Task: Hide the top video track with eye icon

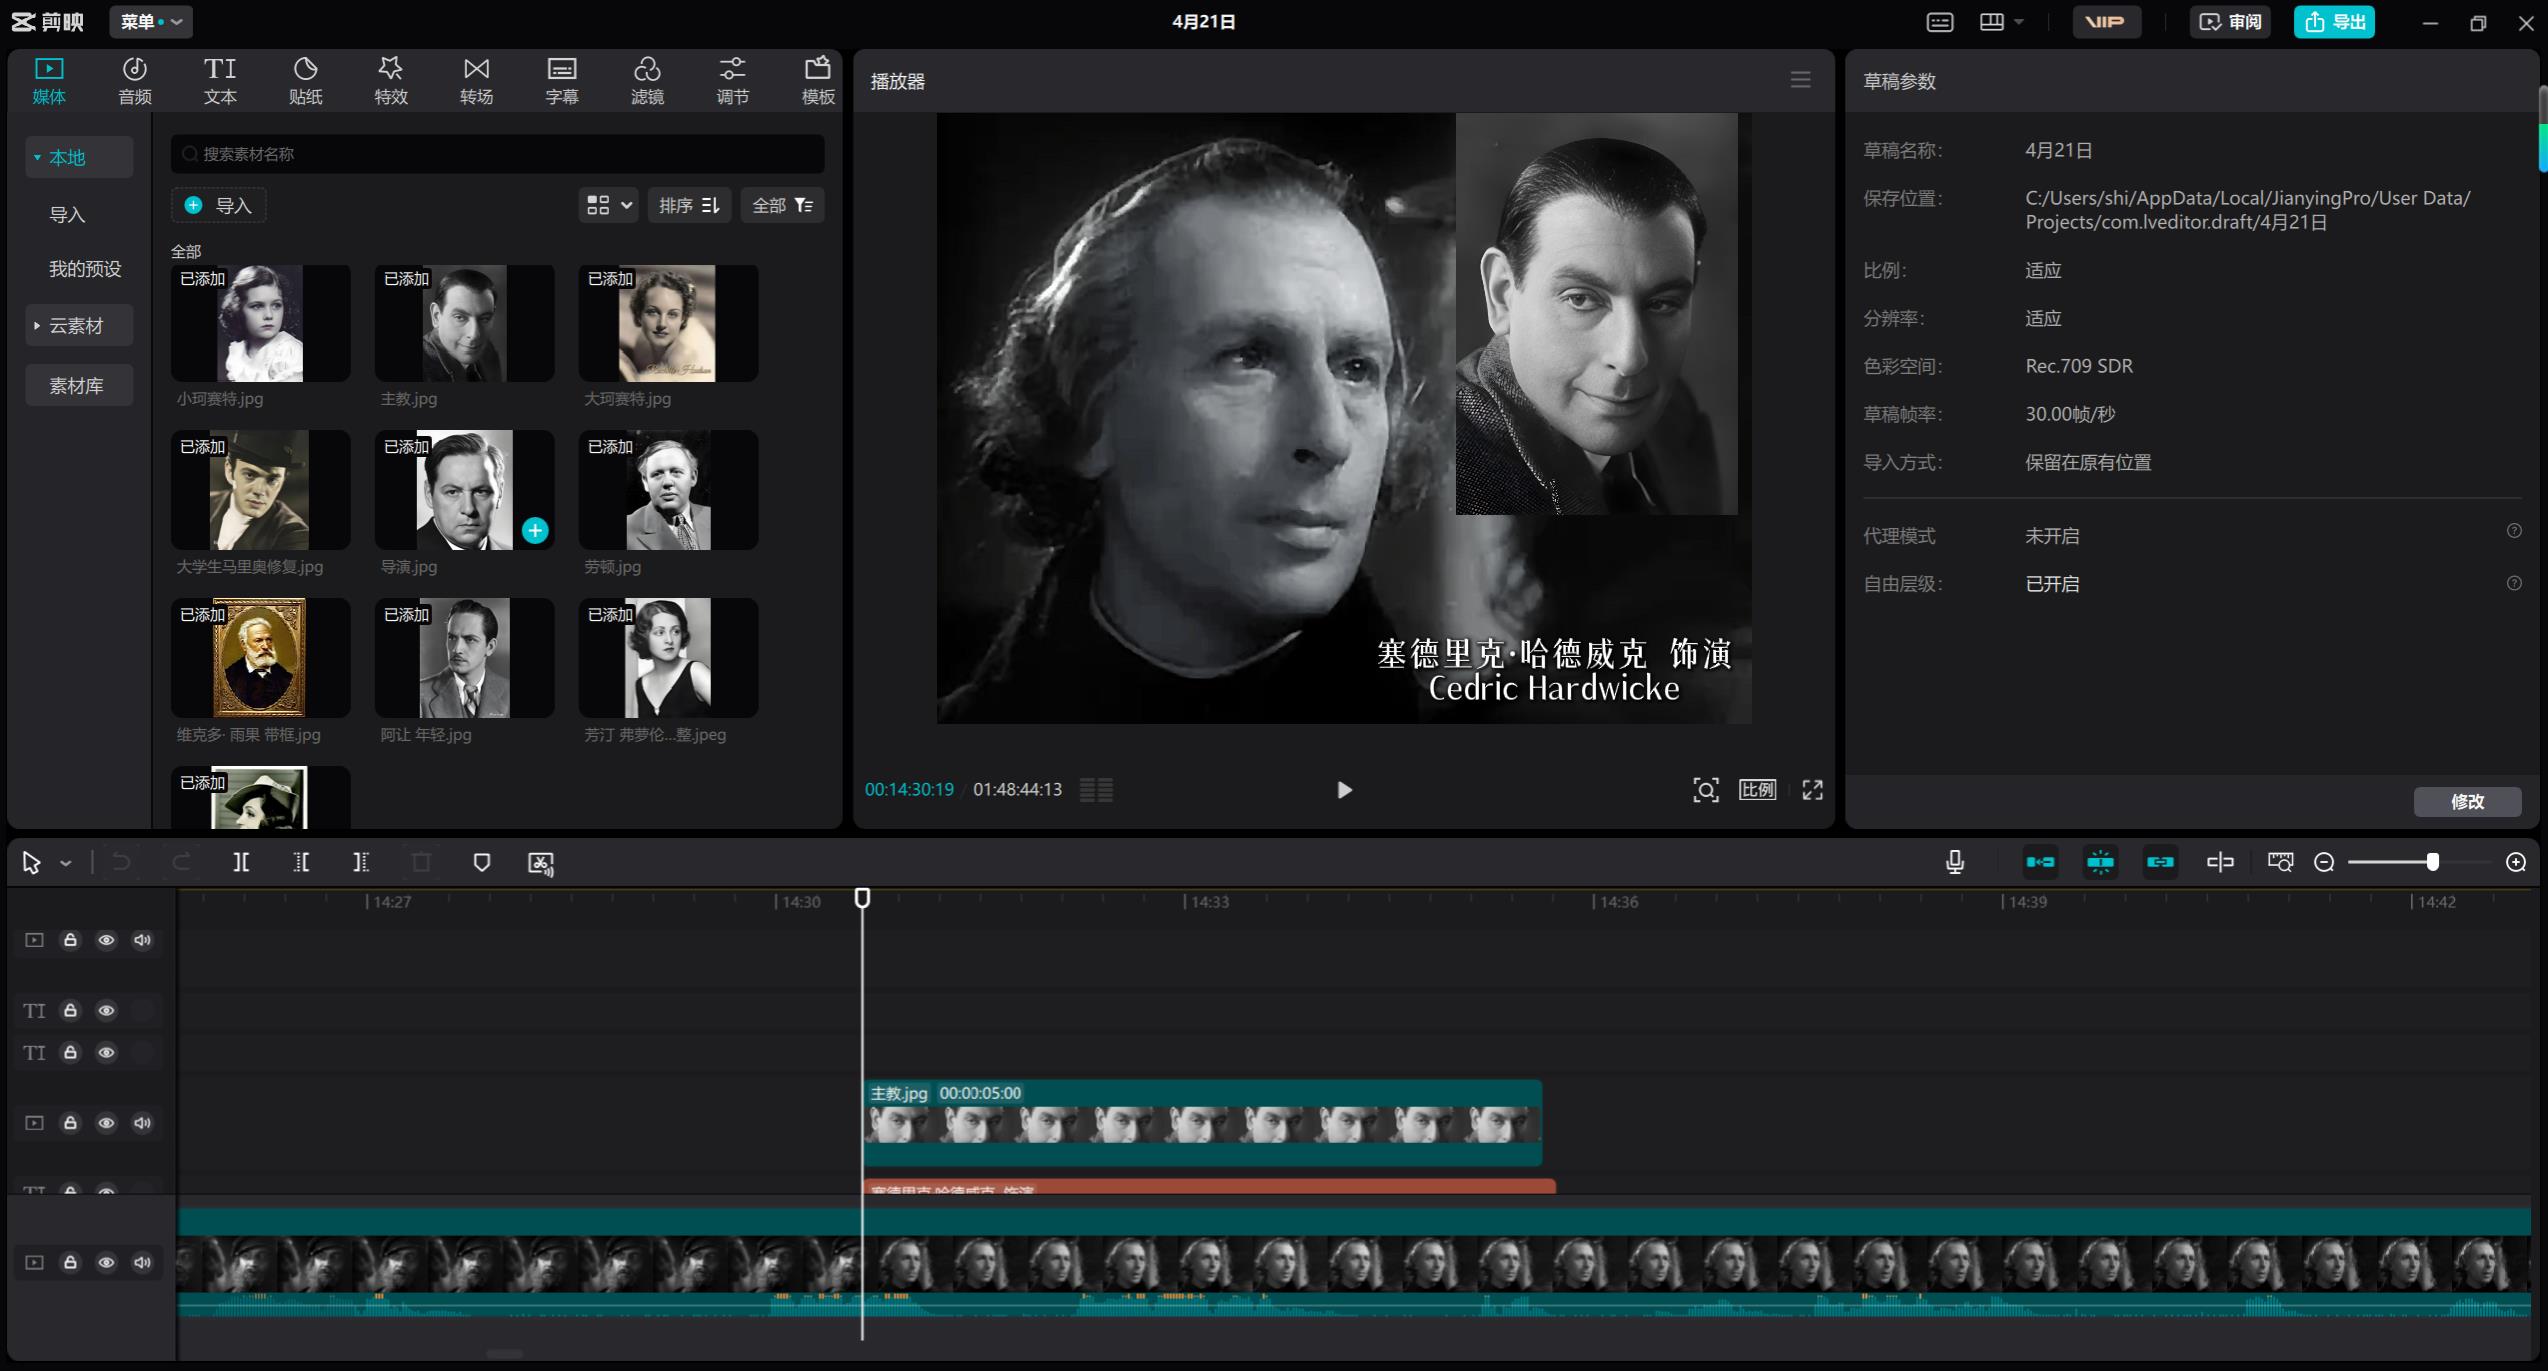Action: coord(106,940)
